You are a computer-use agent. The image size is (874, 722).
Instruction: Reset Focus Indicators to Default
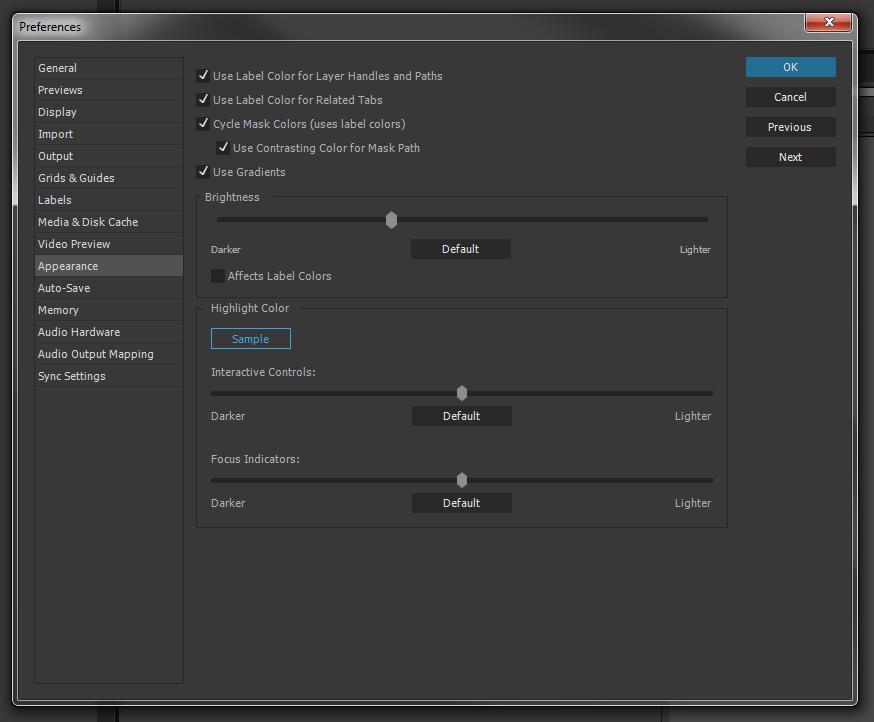462,503
